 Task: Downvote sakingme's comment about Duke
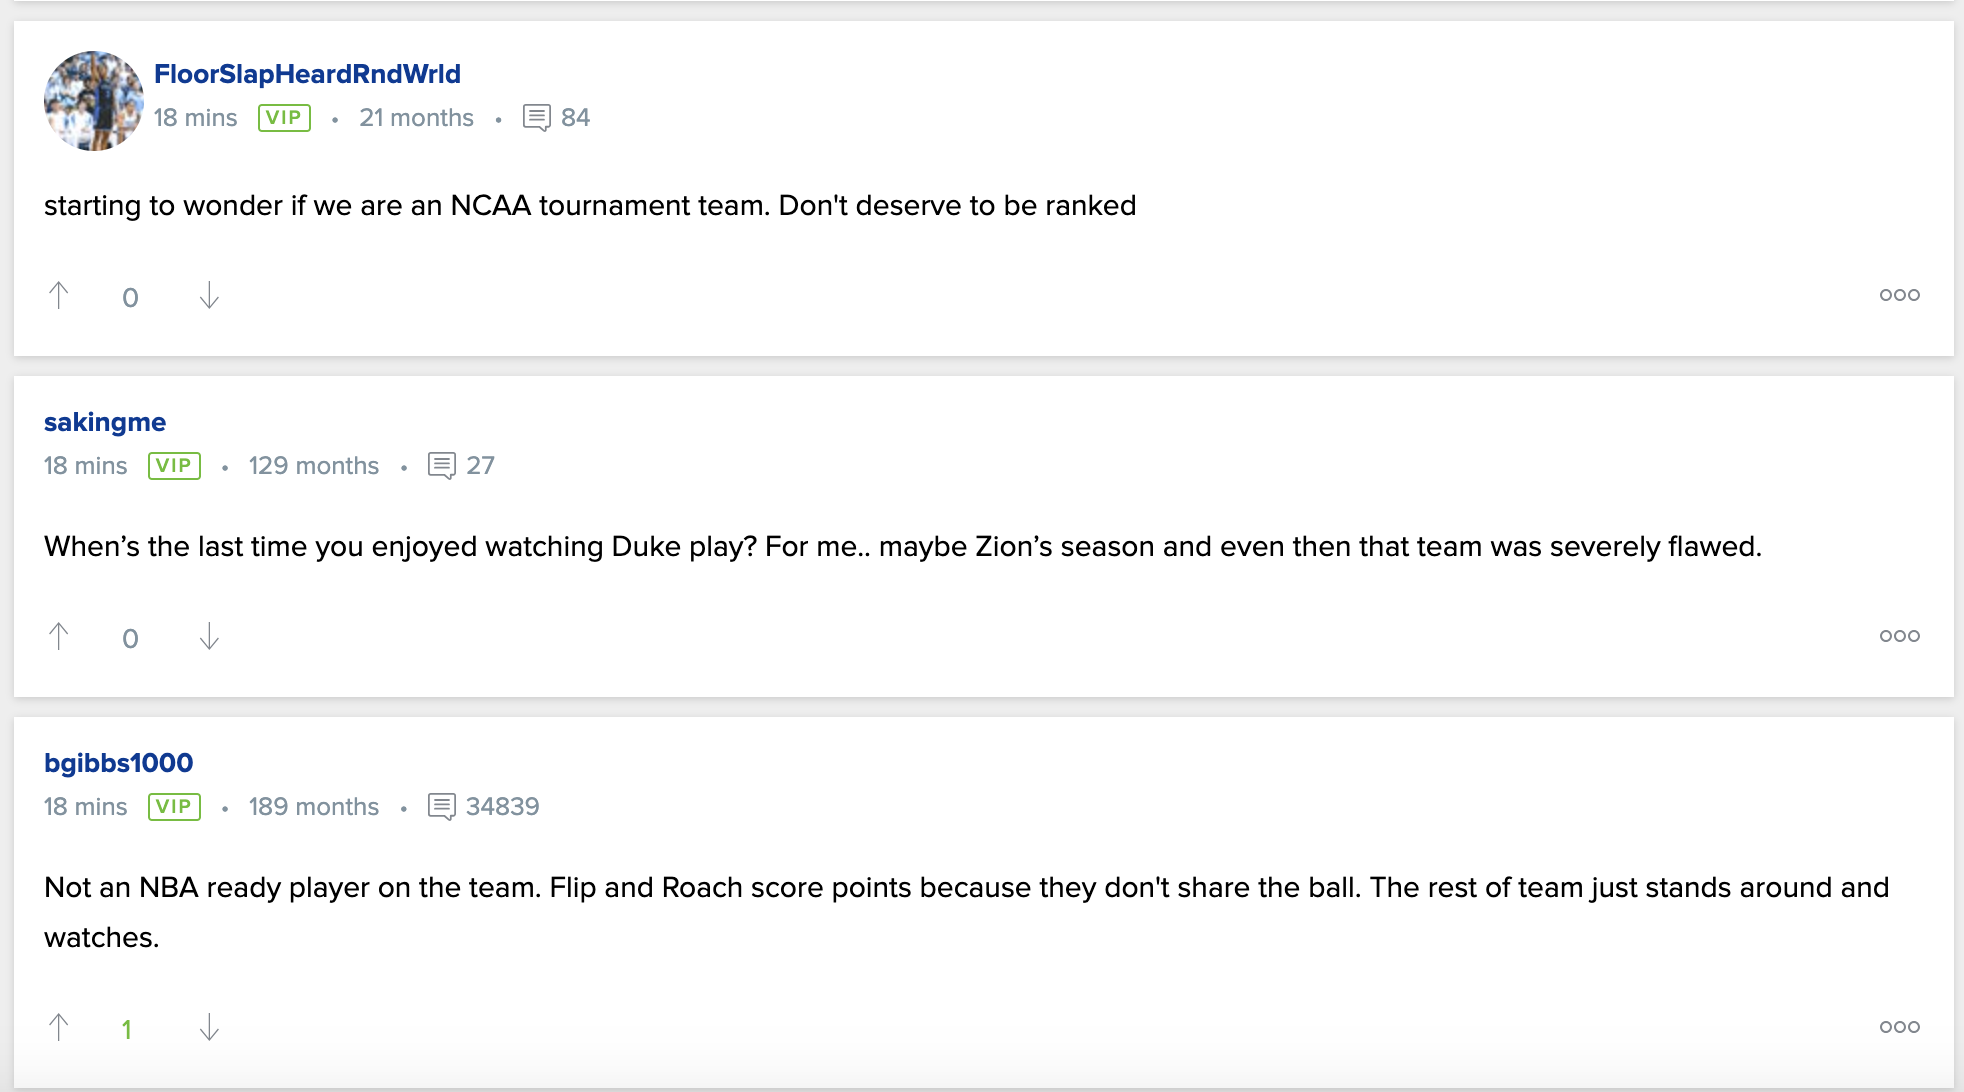(209, 636)
